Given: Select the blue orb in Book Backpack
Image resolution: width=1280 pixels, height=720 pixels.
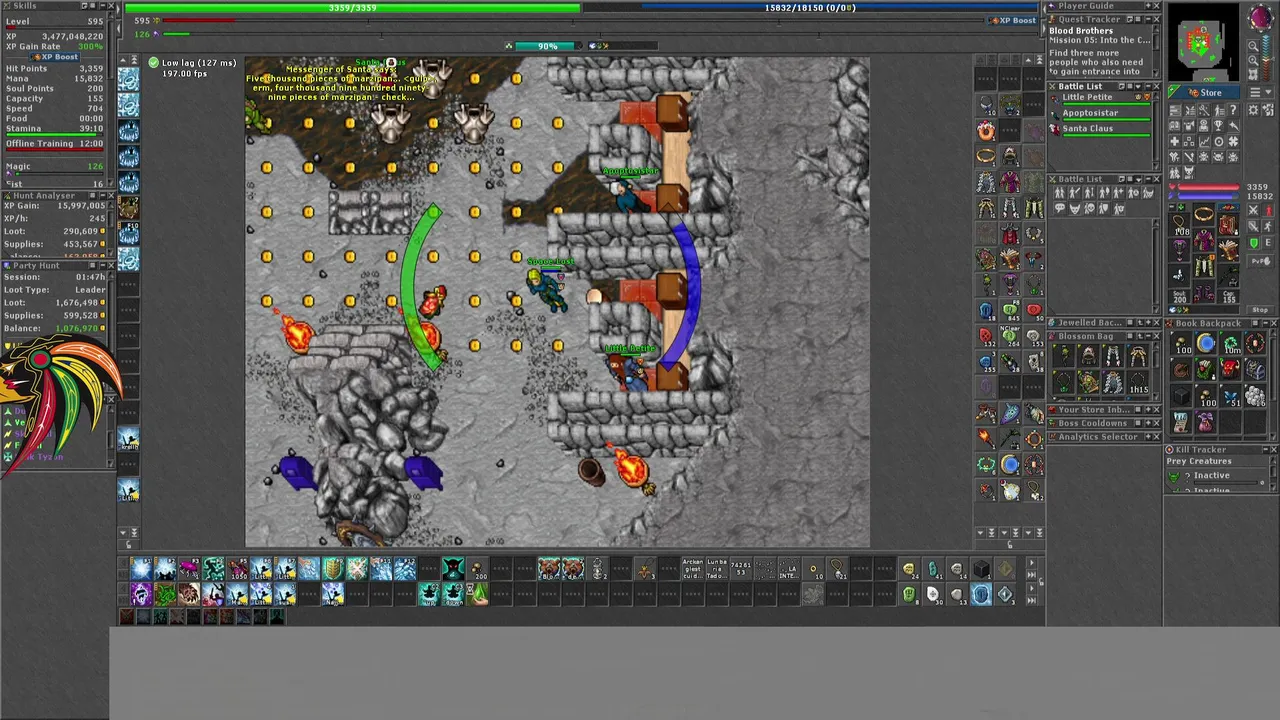Looking at the screenshot, I should click(x=1206, y=343).
